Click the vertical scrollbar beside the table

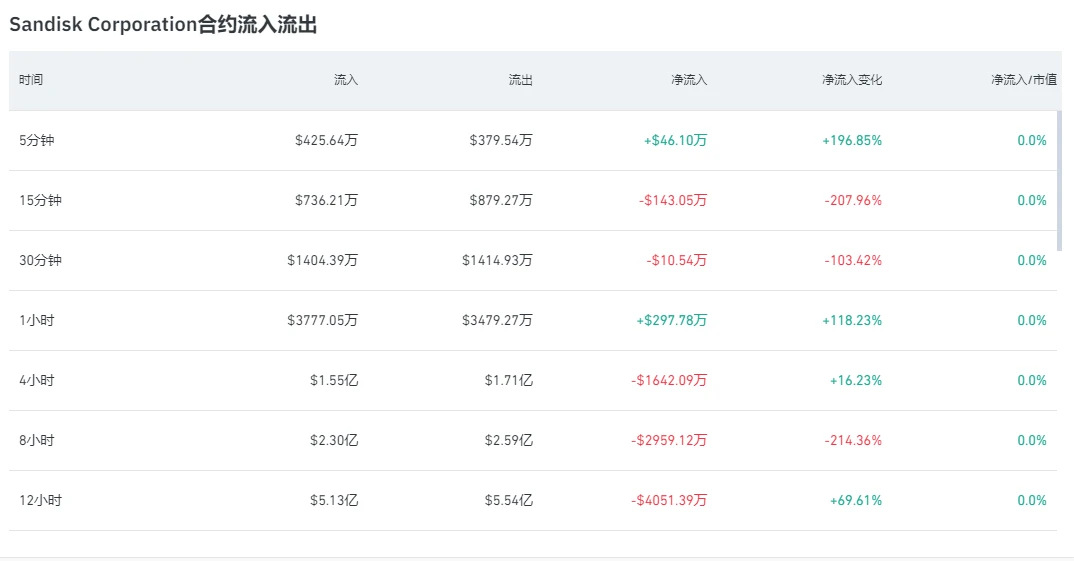click(x=1060, y=181)
